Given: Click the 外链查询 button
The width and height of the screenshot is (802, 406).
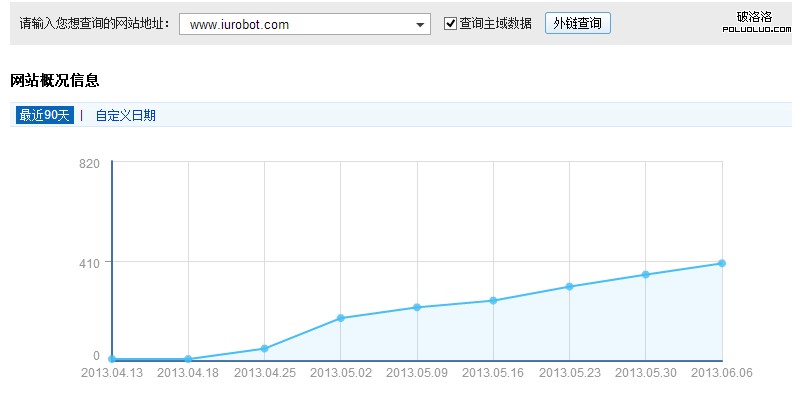Looking at the screenshot, I should coord(577,23).
